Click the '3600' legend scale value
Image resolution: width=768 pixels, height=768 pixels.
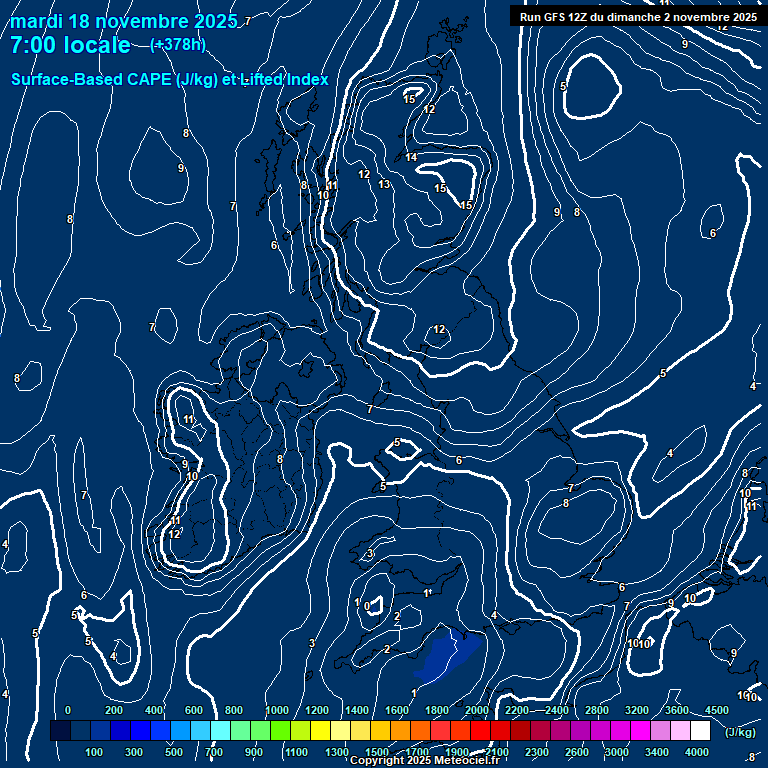pos(677,710)
